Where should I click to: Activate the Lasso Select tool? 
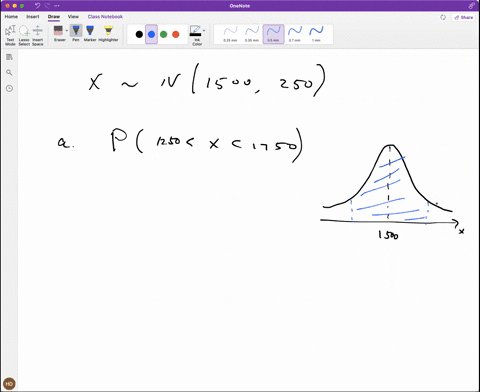pyautogui.click(x=24, y=35)
